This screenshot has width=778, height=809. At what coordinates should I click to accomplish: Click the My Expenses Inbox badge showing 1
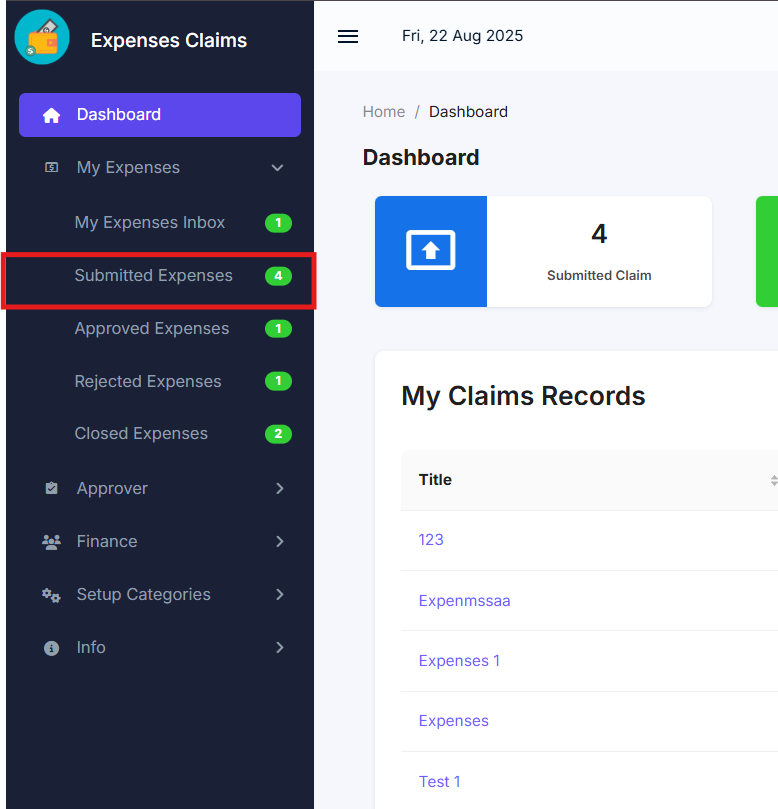click(x=278, y=223)
